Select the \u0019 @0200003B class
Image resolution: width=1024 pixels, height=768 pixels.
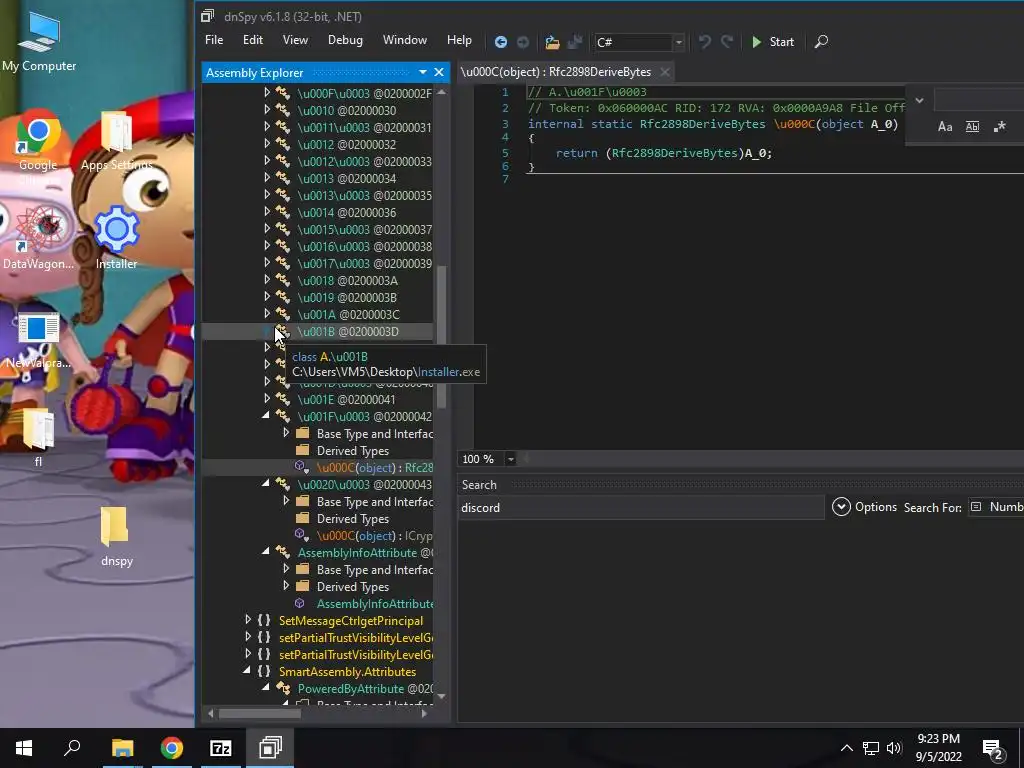[x=347, y=298]
